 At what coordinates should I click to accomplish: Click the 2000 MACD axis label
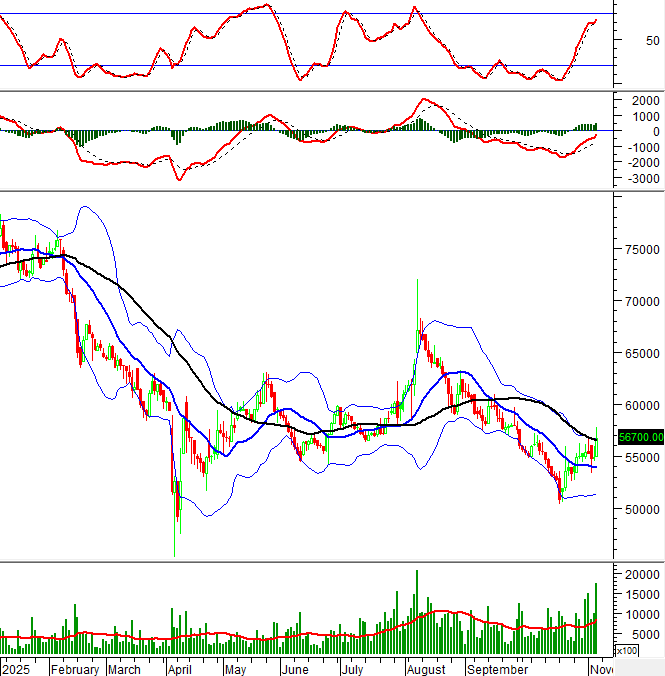coord(645,100)
